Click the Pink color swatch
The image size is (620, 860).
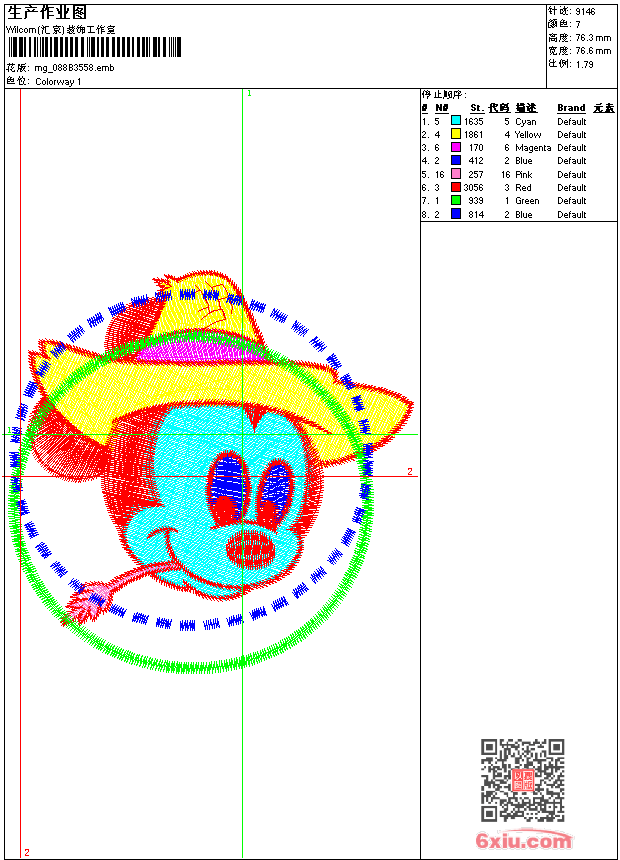pyautogui.click(x=456, y=174)
